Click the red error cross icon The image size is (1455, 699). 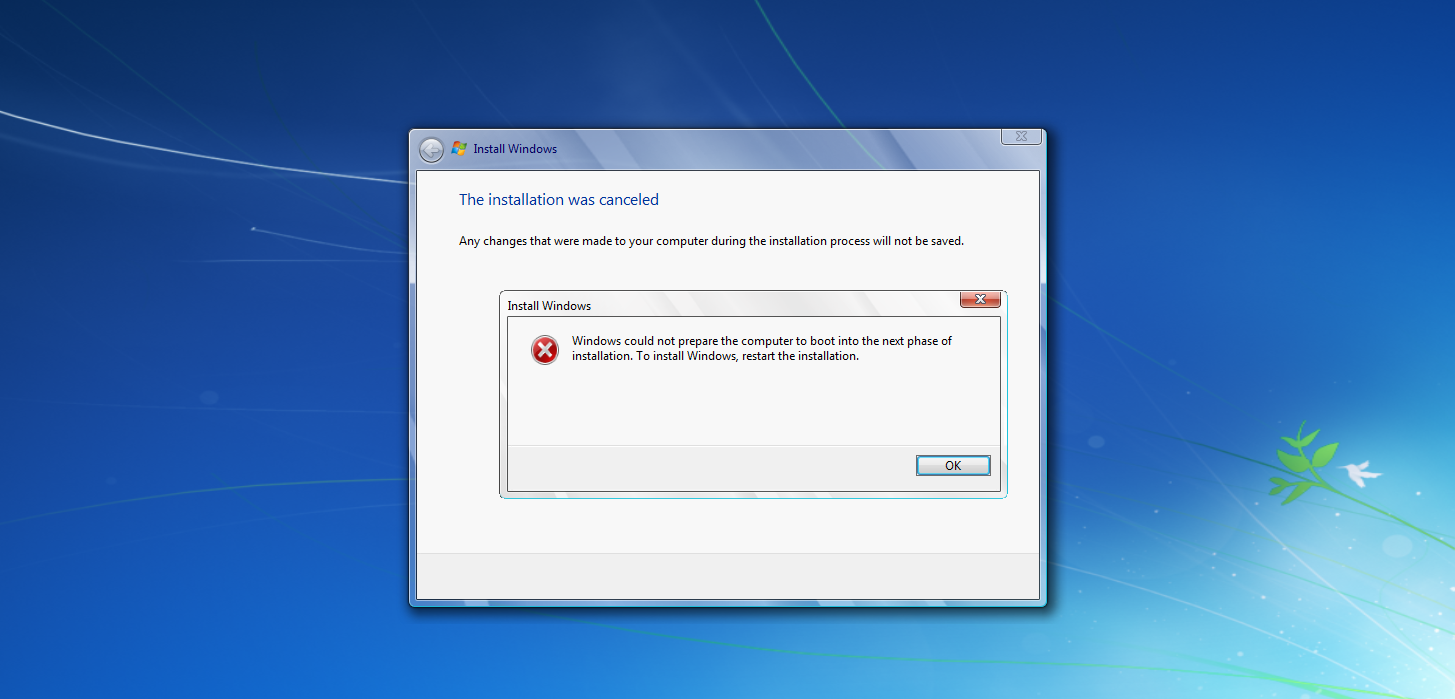click(x=545, y=349)
